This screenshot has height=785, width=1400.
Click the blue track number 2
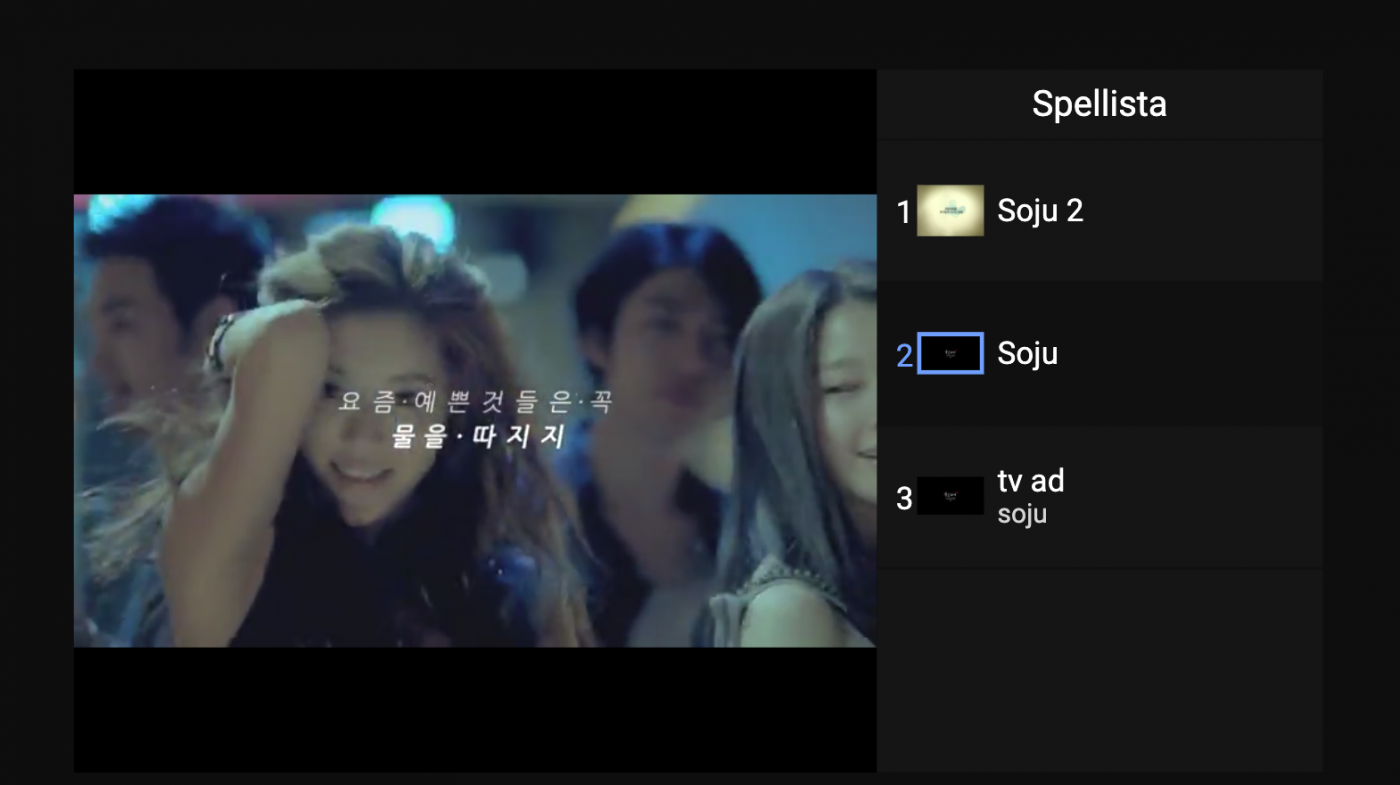pyautogui.click(x=904, y=355)
